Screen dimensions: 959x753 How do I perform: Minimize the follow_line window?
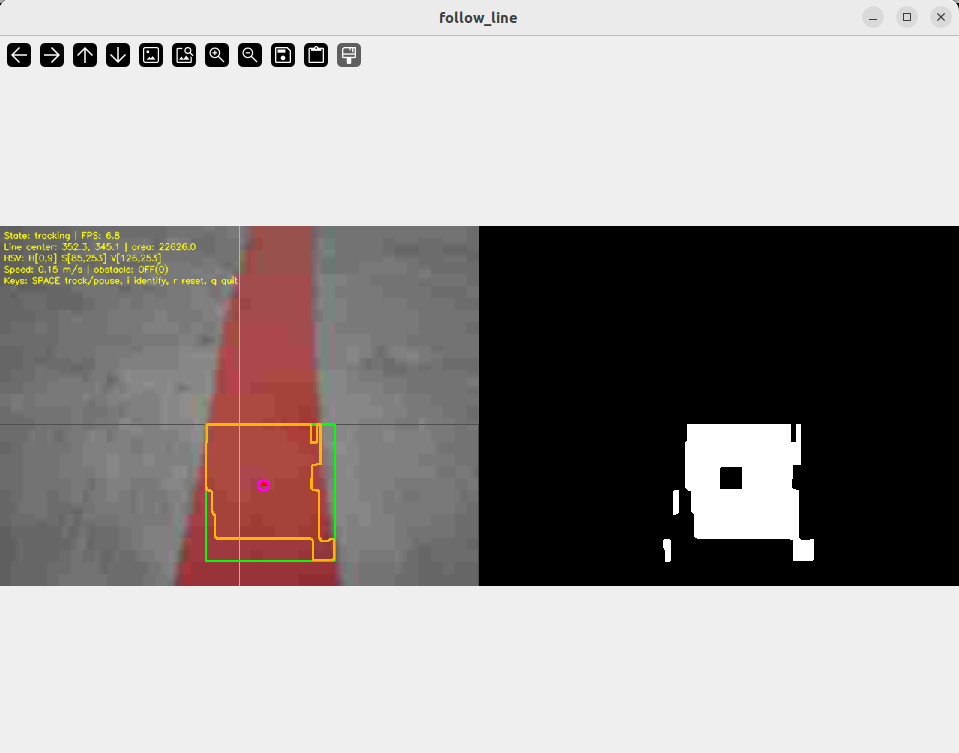(x=873, y=18)
